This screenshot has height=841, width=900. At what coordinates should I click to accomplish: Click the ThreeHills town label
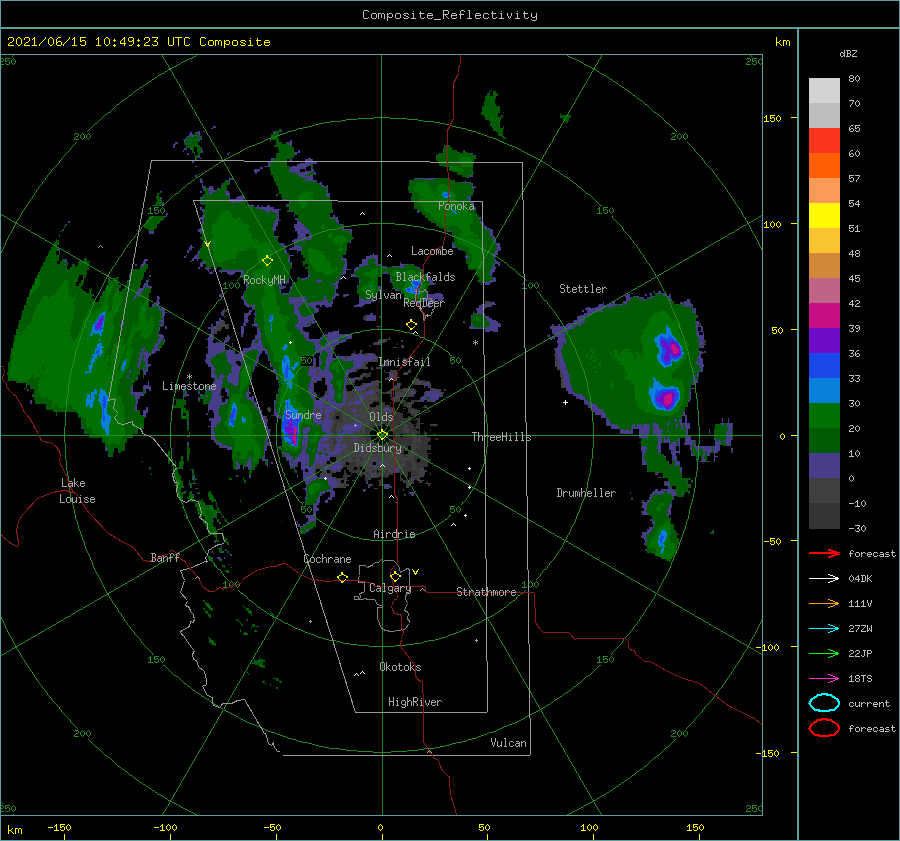501,437
